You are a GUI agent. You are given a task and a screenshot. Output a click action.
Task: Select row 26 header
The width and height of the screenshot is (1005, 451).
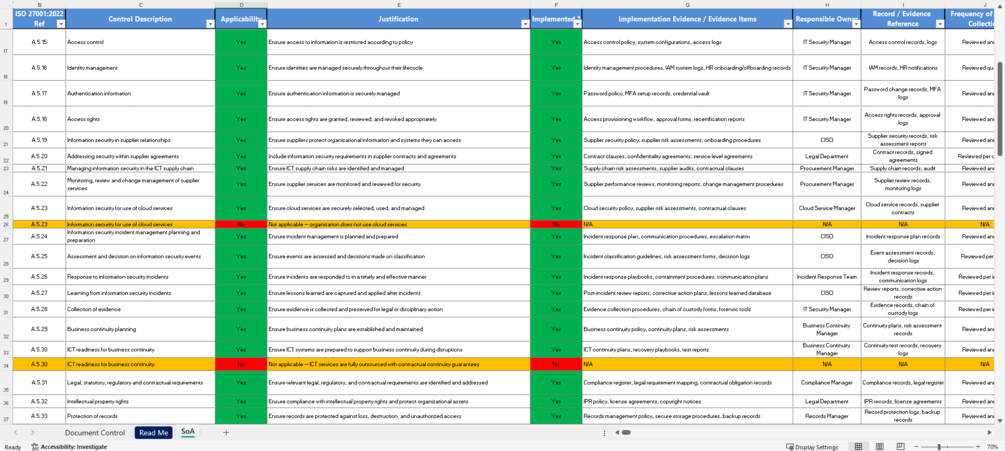point(6,225)
